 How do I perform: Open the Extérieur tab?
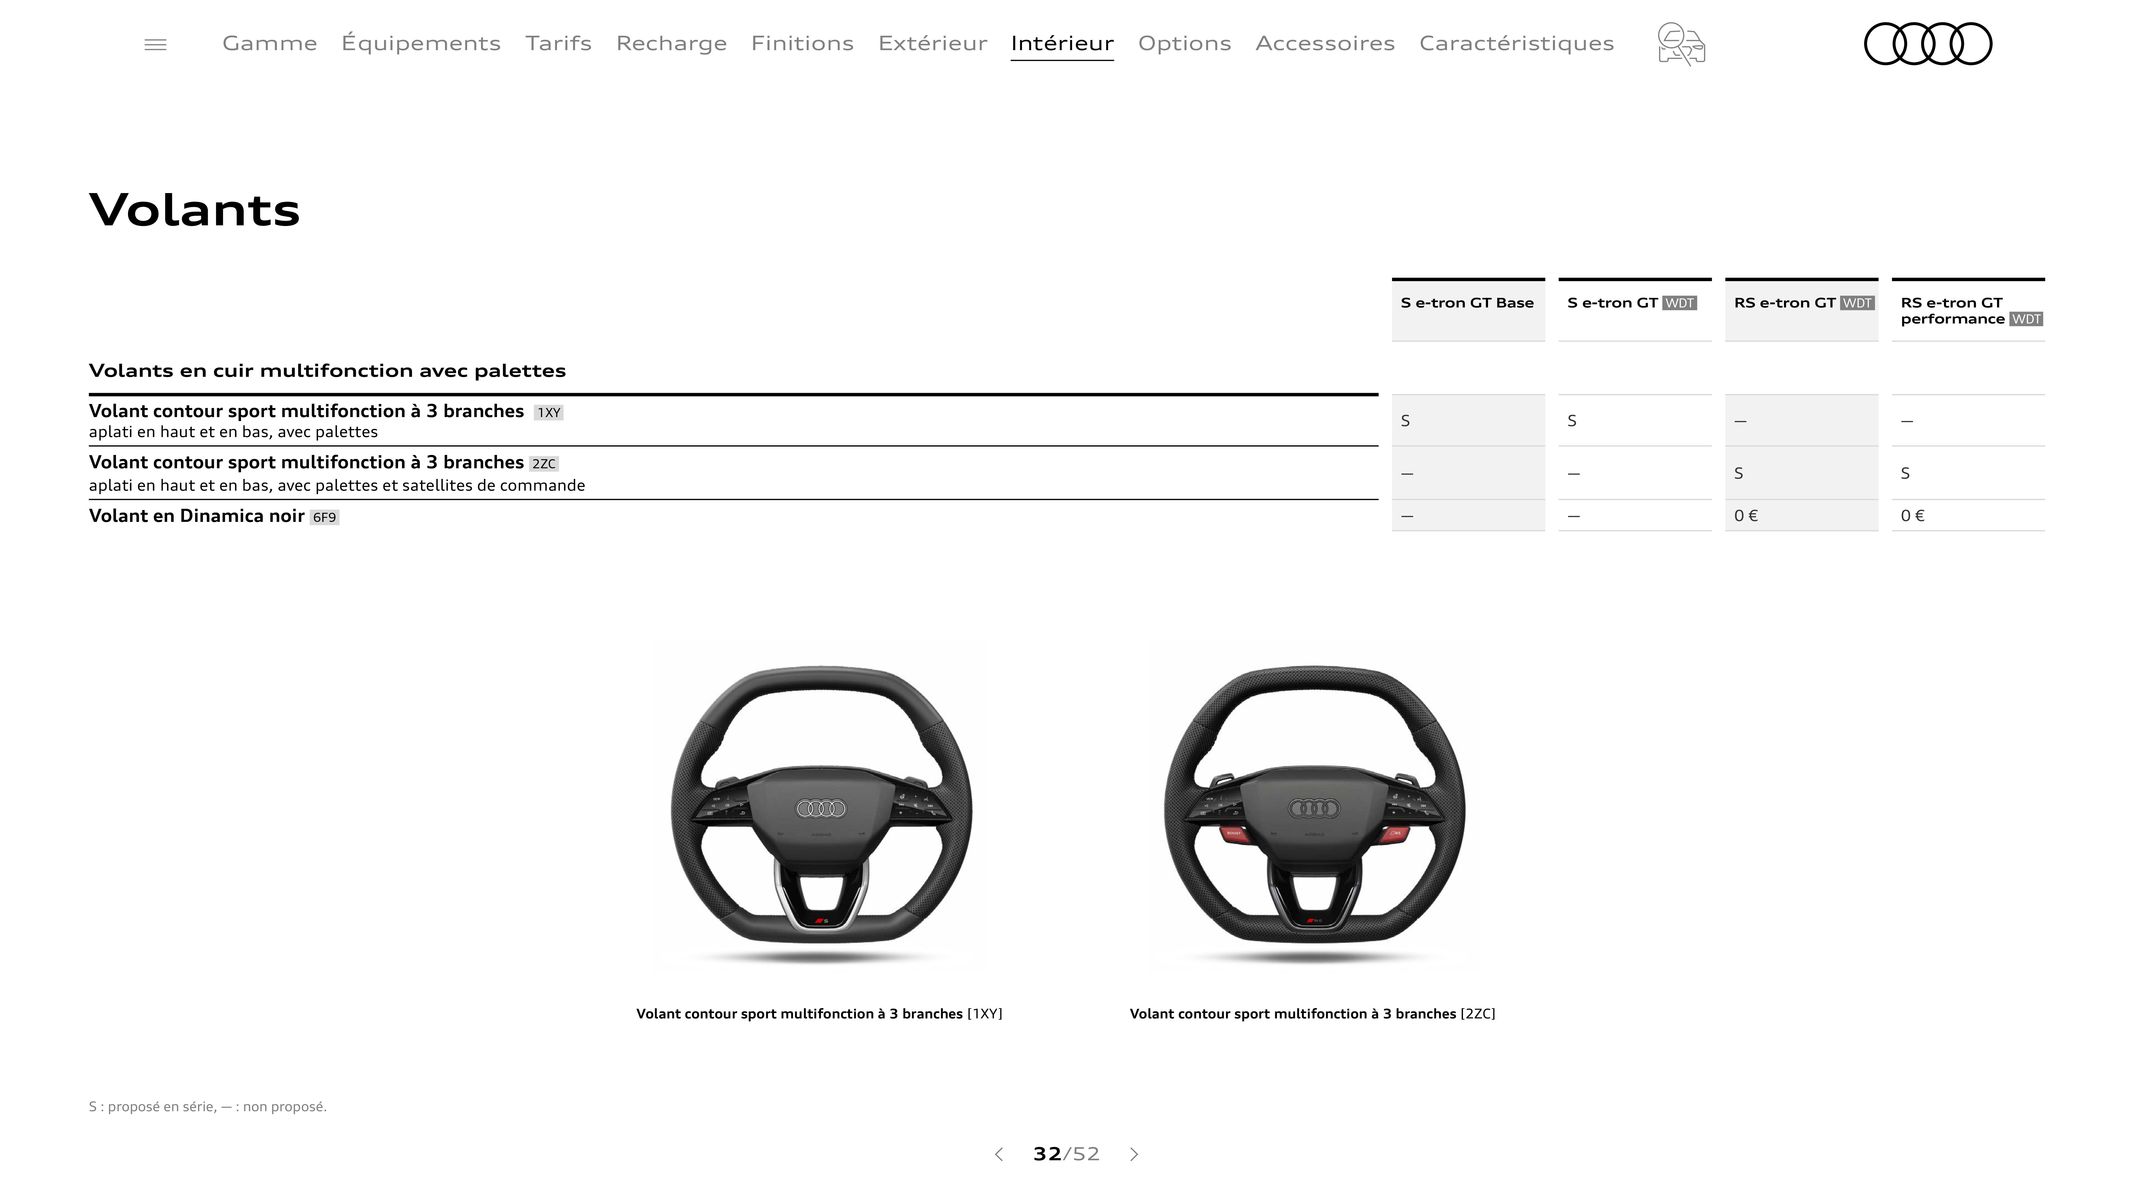pos(932,43)
